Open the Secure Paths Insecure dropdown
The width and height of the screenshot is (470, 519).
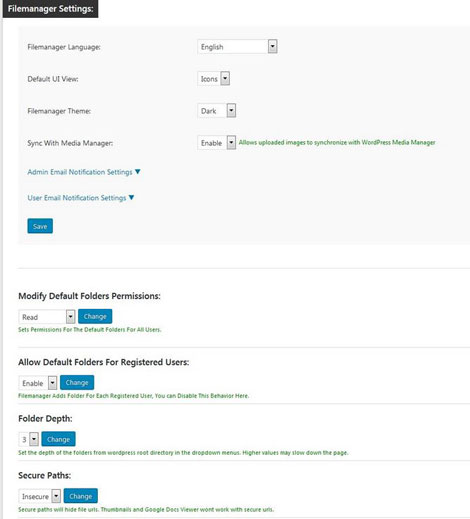(40, 496)
